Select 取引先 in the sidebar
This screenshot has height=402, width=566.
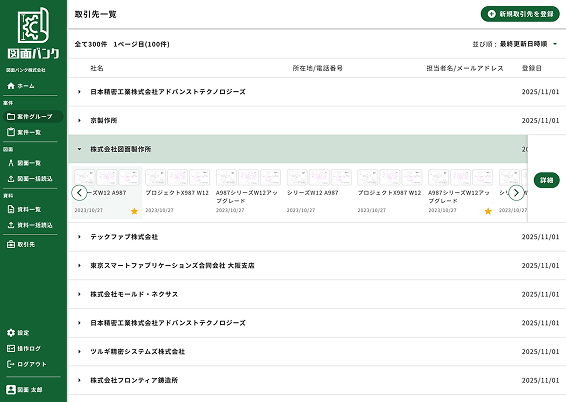21,244
